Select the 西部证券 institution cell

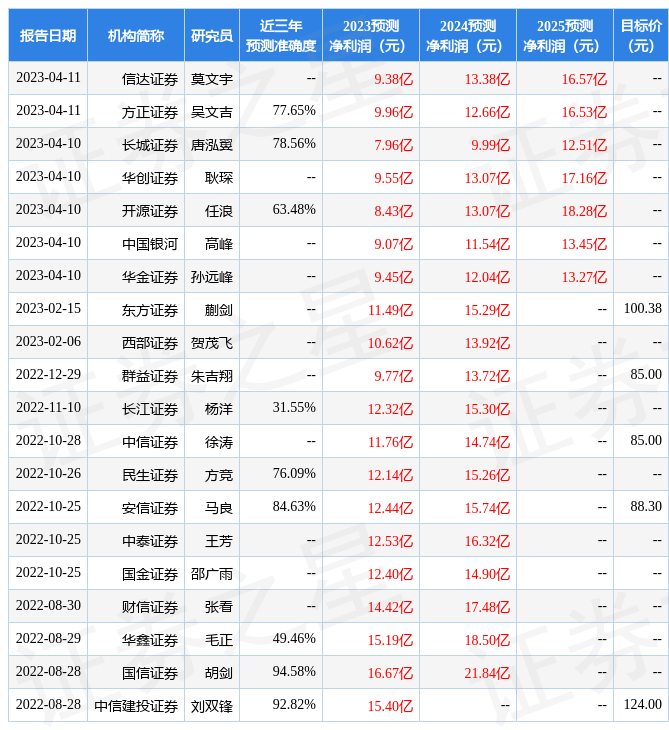[x=136, y=343]
